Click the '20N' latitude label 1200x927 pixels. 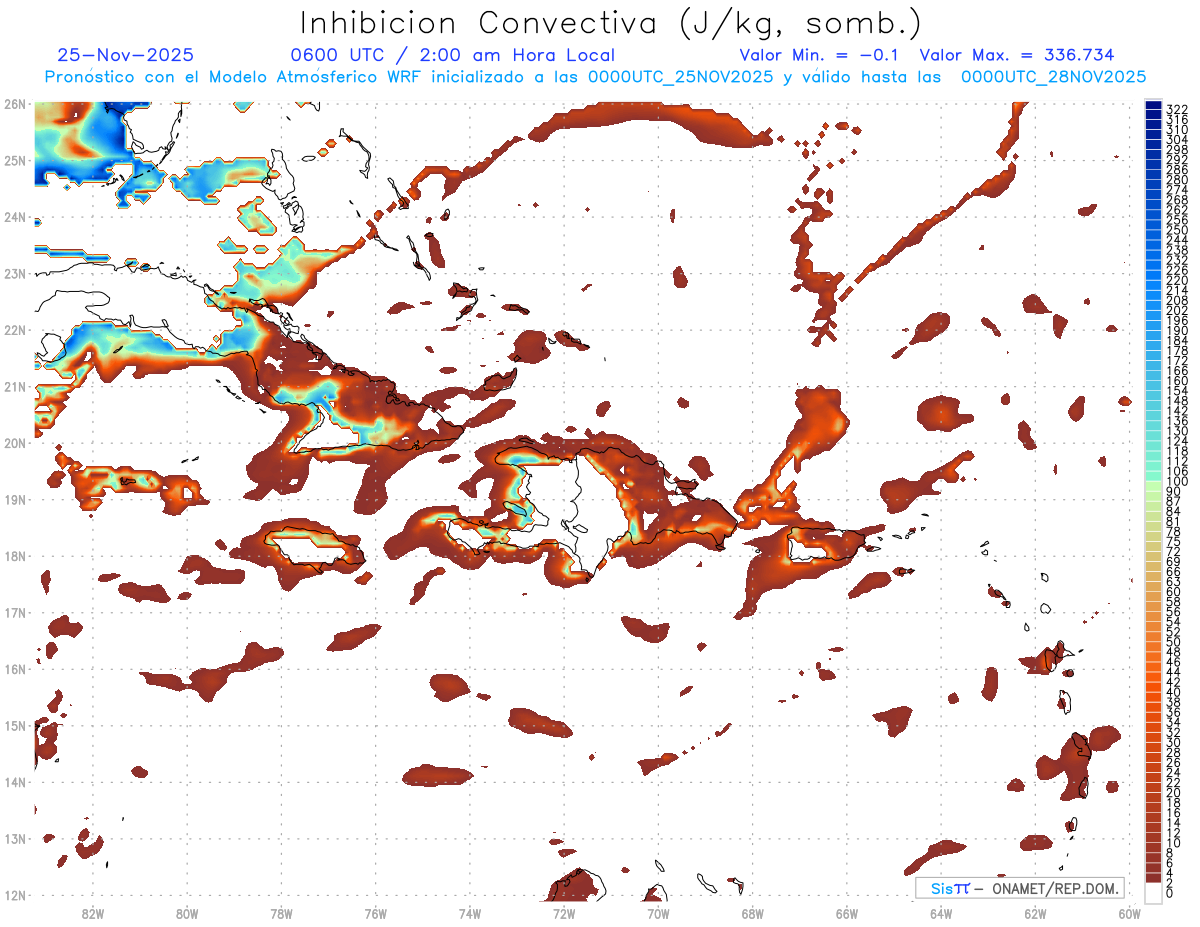(15, 442)
